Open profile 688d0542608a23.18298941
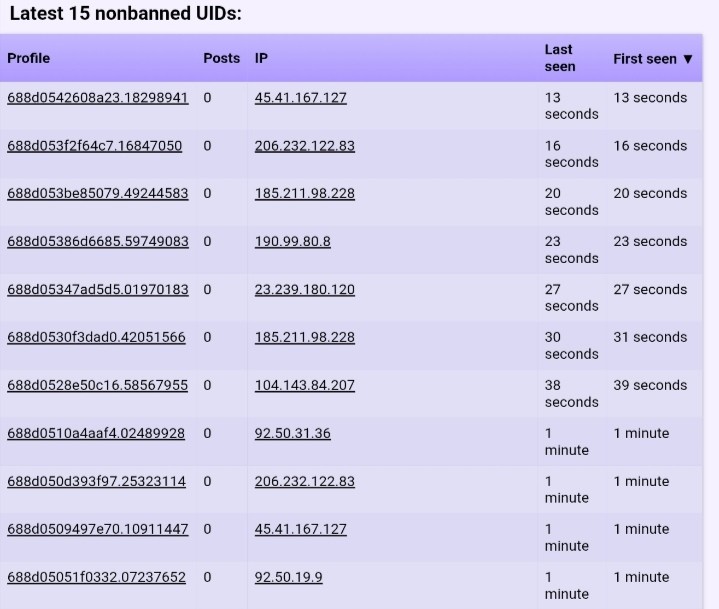719x609 pixels. pos(97,98)
